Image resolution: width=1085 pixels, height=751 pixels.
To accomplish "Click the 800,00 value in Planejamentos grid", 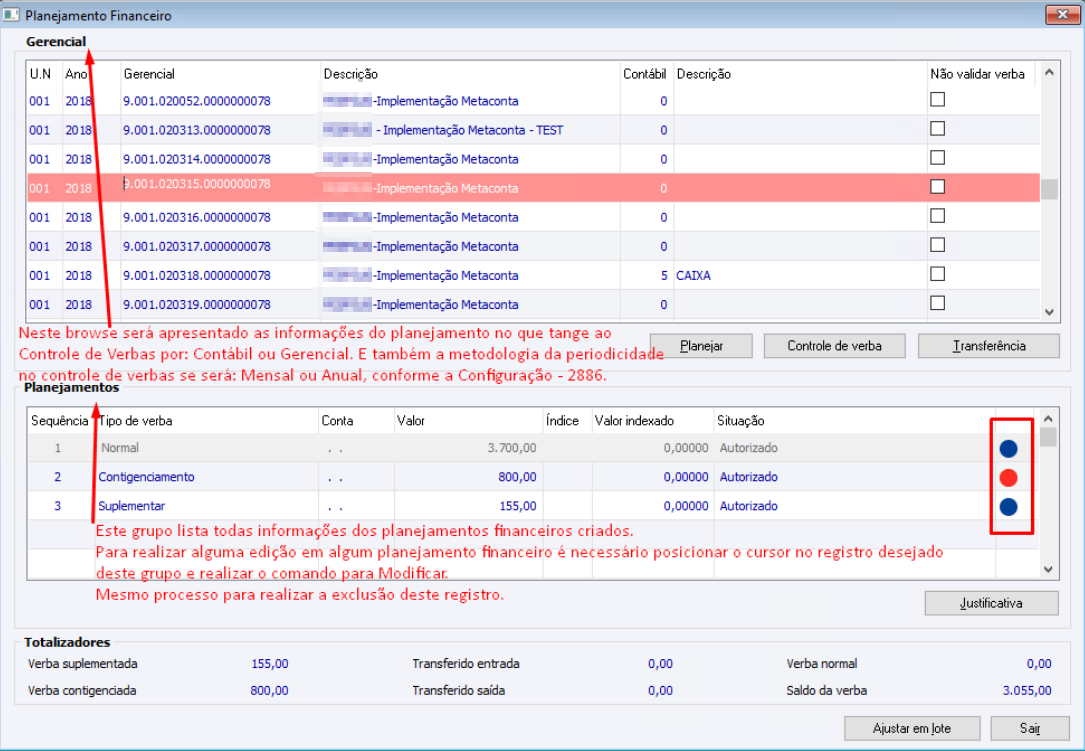I will tap(517, 478).
